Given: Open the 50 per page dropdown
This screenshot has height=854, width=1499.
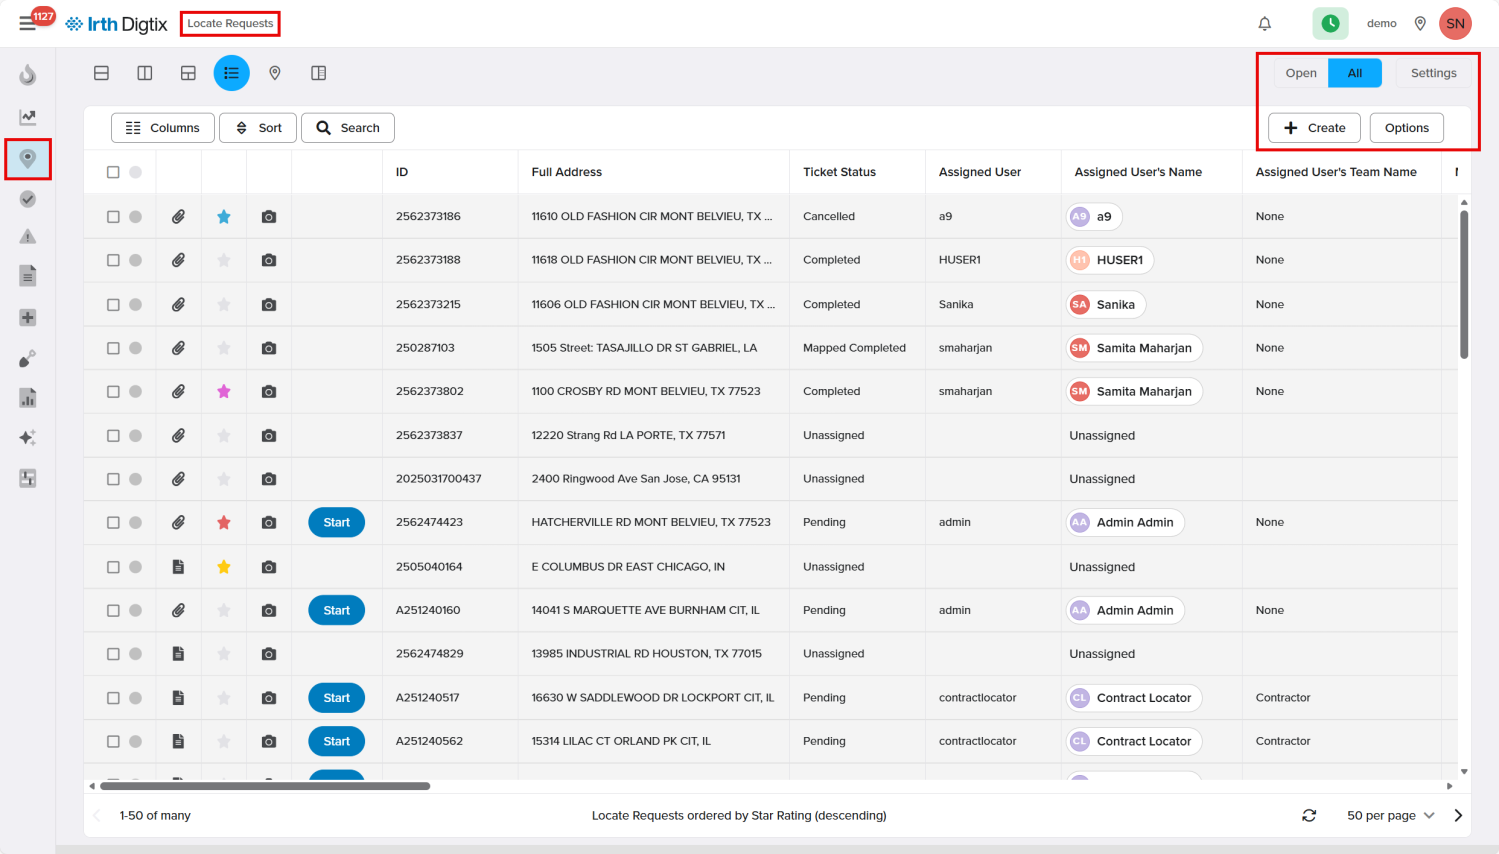Looking at the screenshot, I should coord(1391,816).
